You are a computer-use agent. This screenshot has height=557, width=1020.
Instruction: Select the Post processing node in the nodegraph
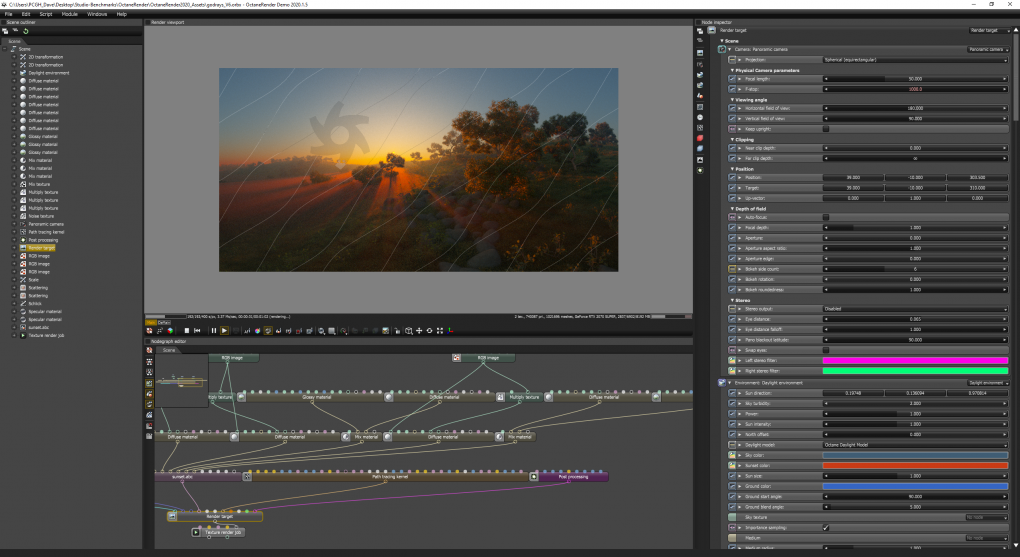click(573, 477)
